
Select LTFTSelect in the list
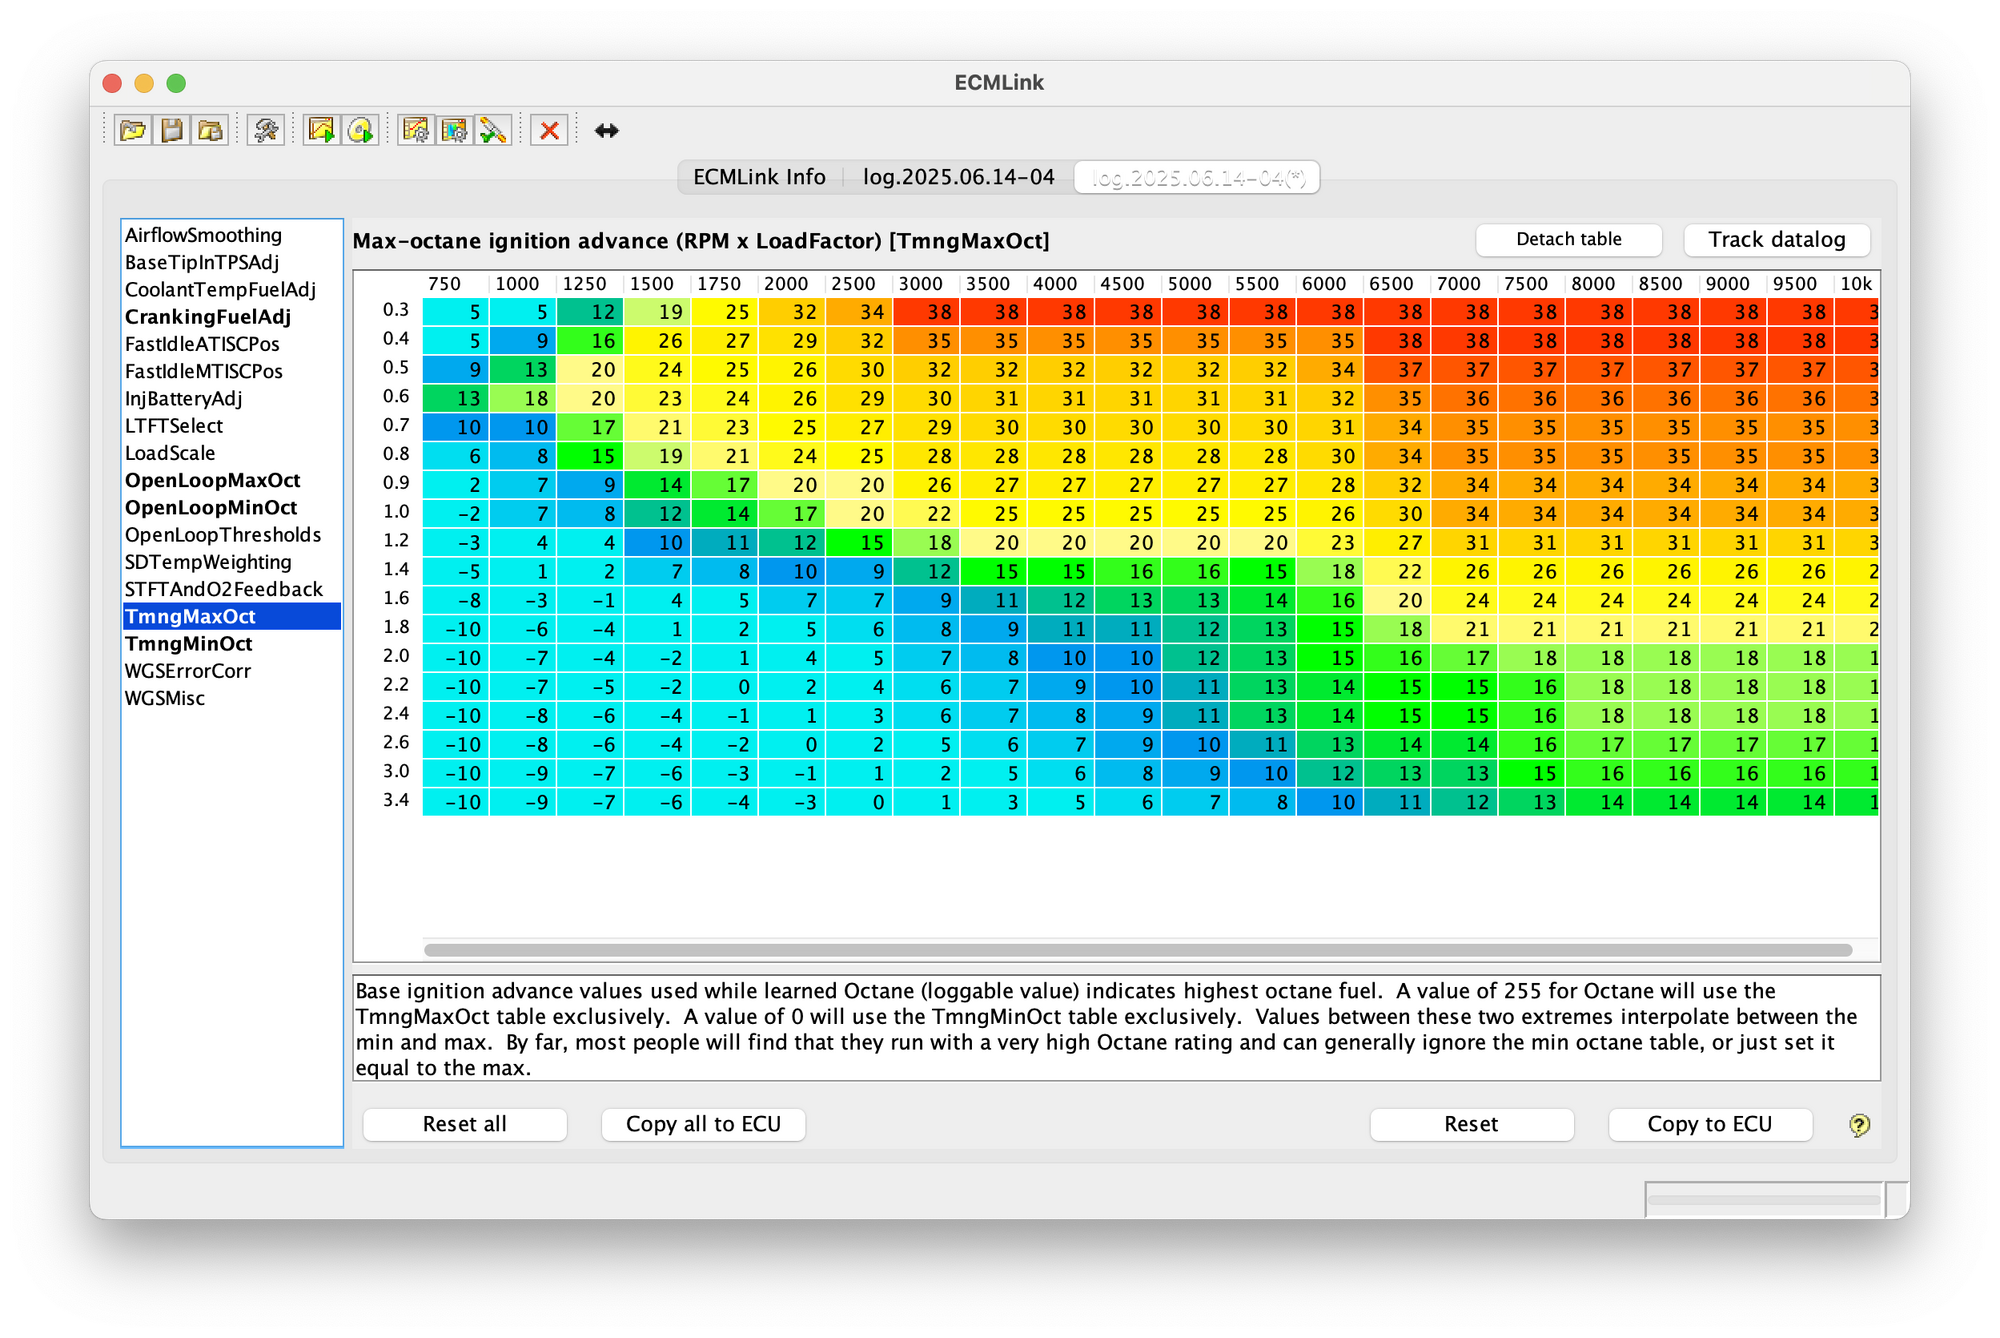pyautogui.click(x=232, y=426)
